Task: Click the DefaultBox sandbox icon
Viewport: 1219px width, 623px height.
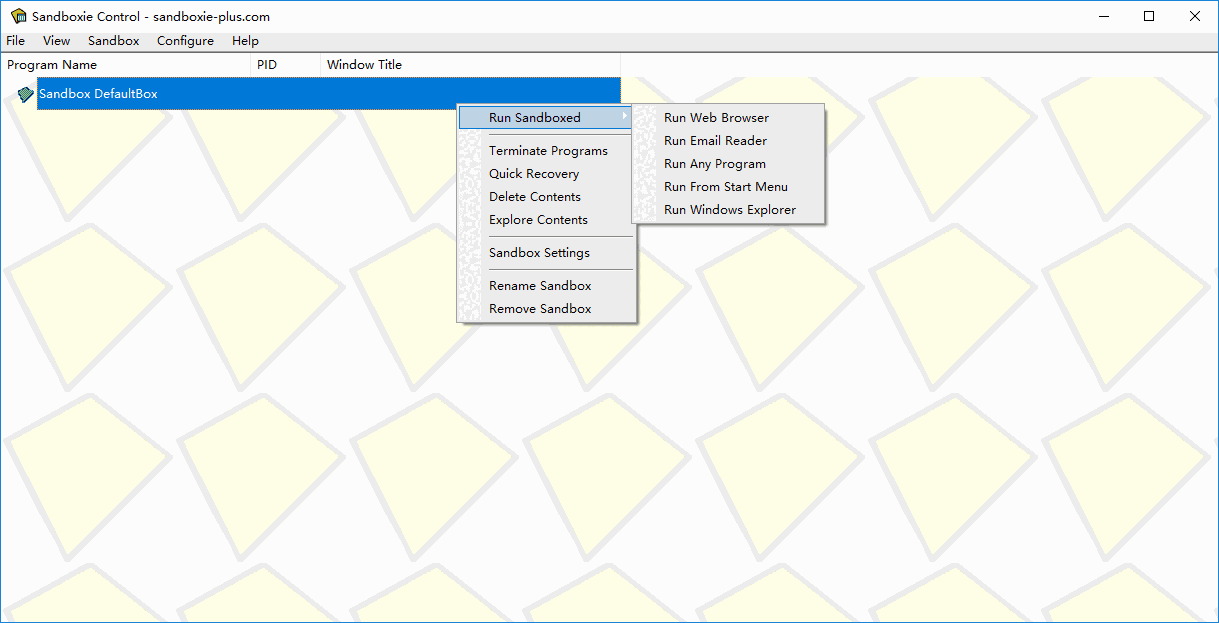Action: tap(26, 94)
